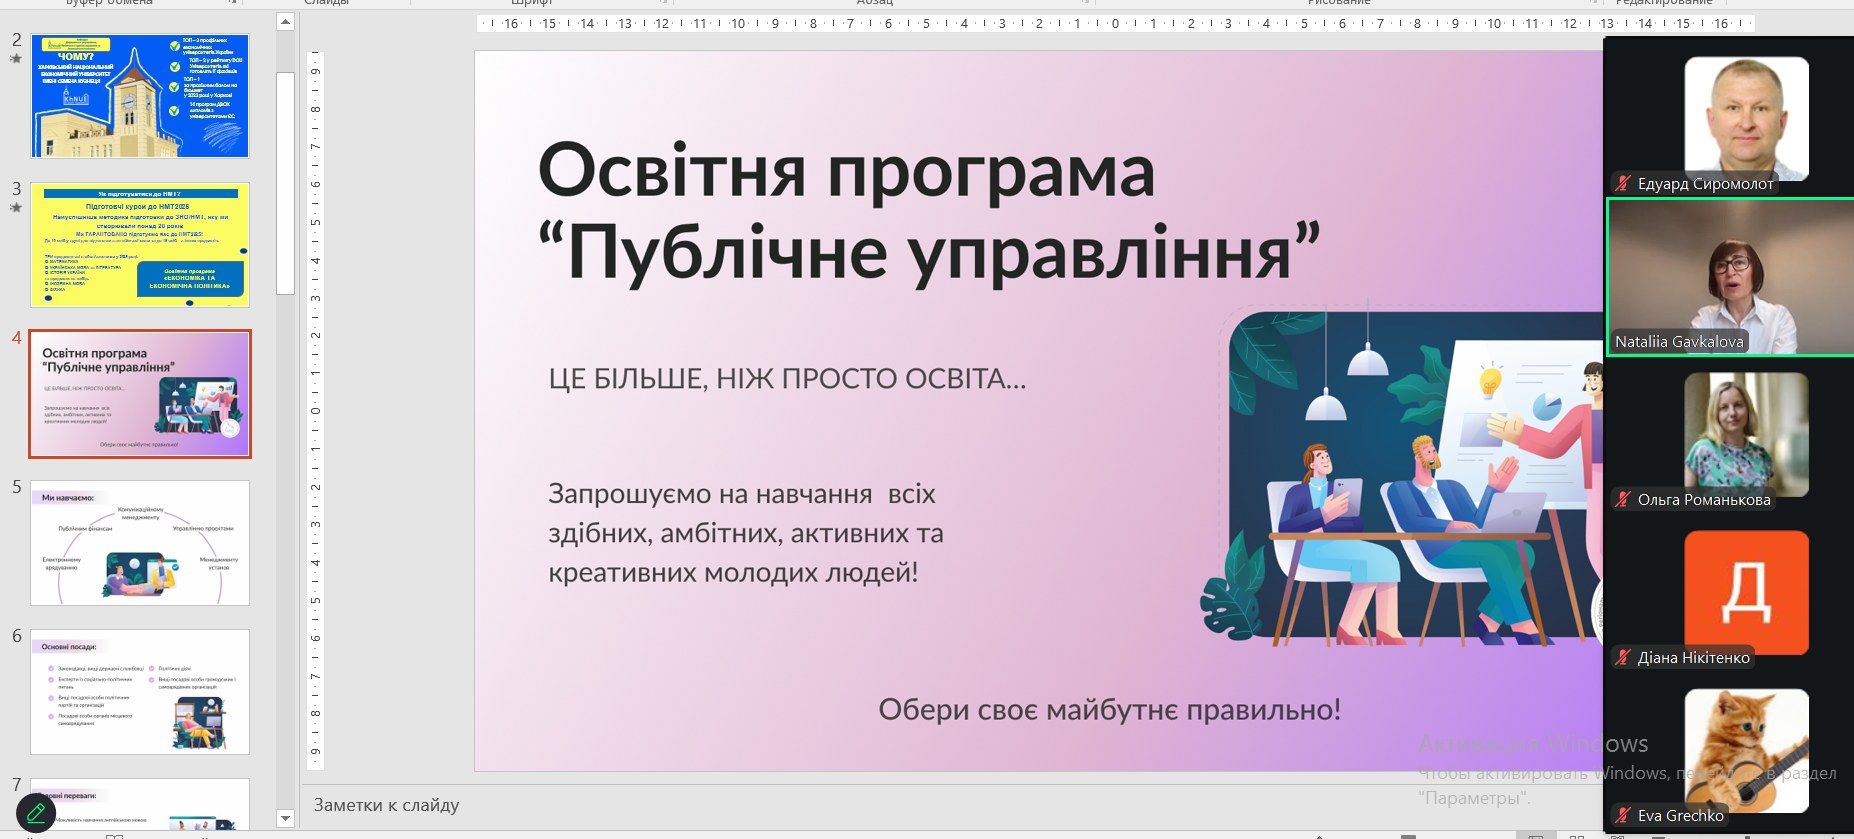
Task: Select the partially visible slide 7 thumbnail
Action: (x=140, y=804)
